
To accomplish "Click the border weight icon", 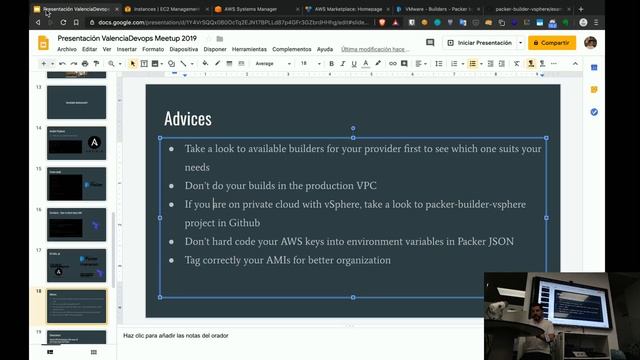I will point(229,64).
